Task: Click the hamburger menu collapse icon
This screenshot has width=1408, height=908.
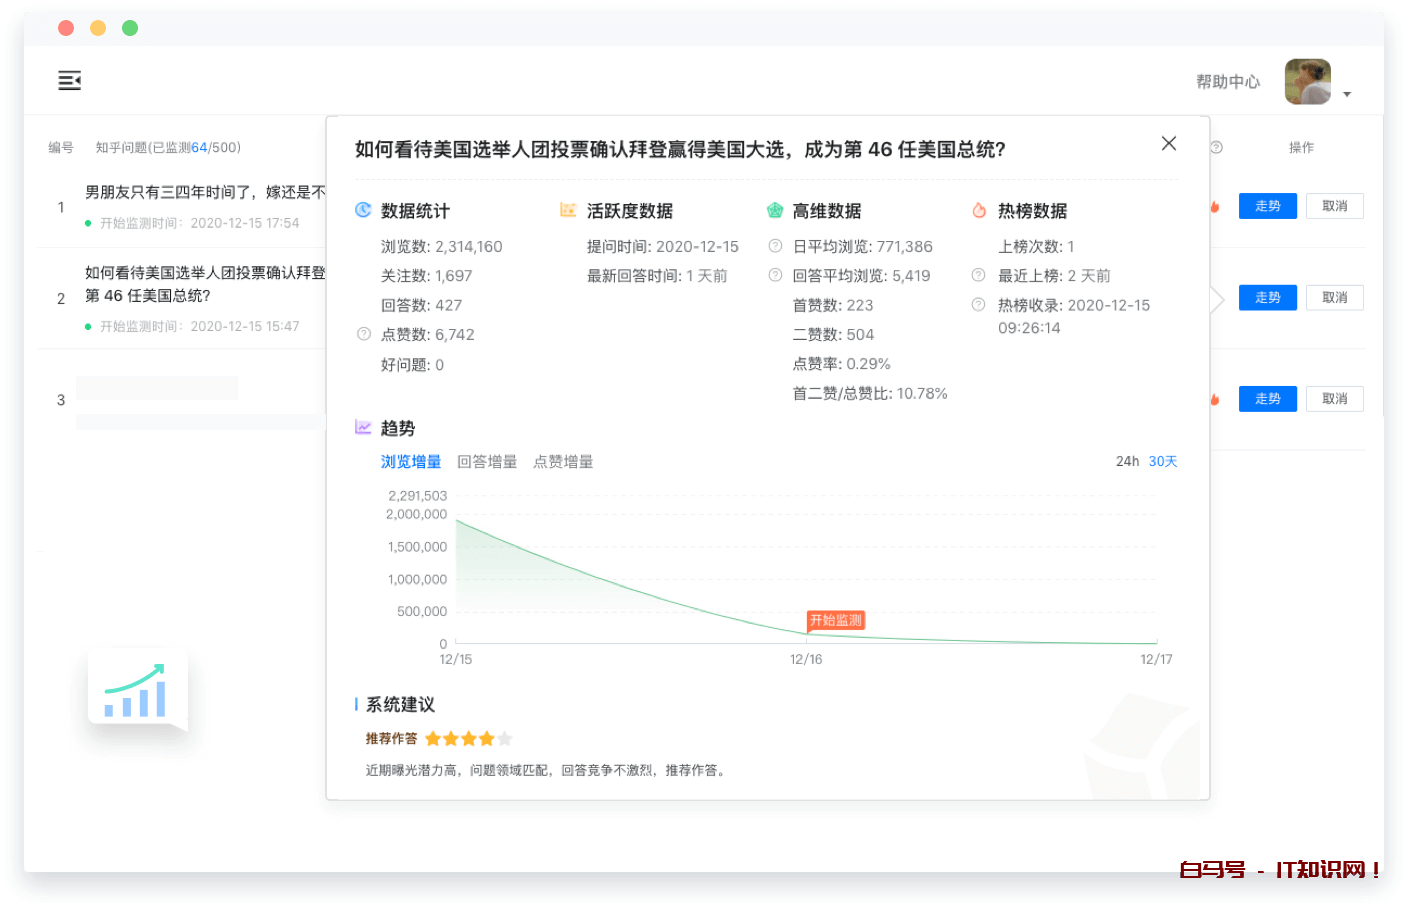Action: pos(69,81)
